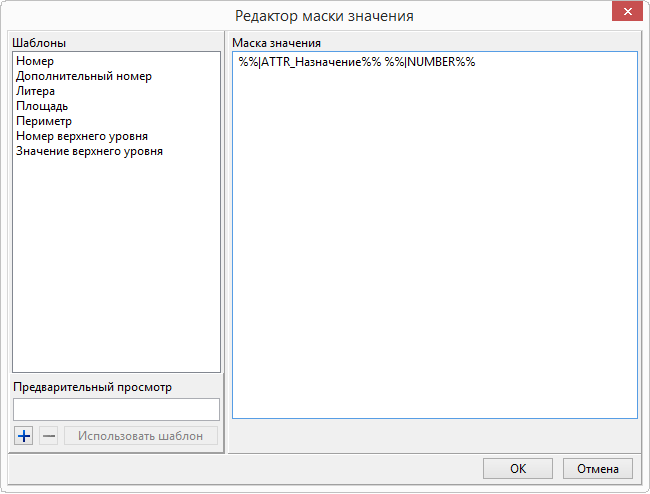The image size is (650, 494).
Task: Focus the 'Предварительный просмотр' preview field
Action: (115, 409)
